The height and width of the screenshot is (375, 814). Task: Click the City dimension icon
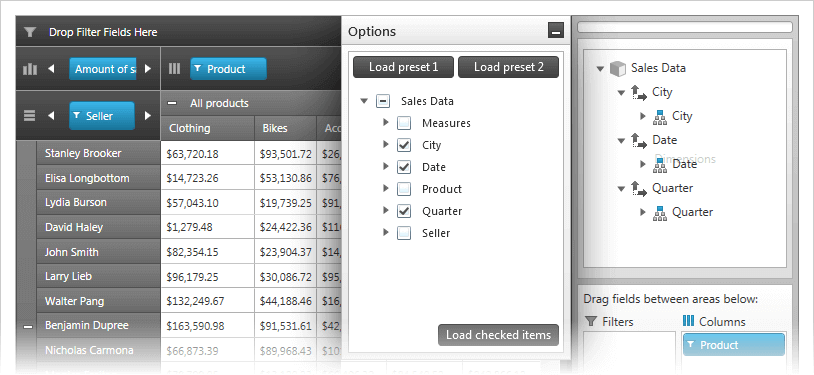(640, 93)
